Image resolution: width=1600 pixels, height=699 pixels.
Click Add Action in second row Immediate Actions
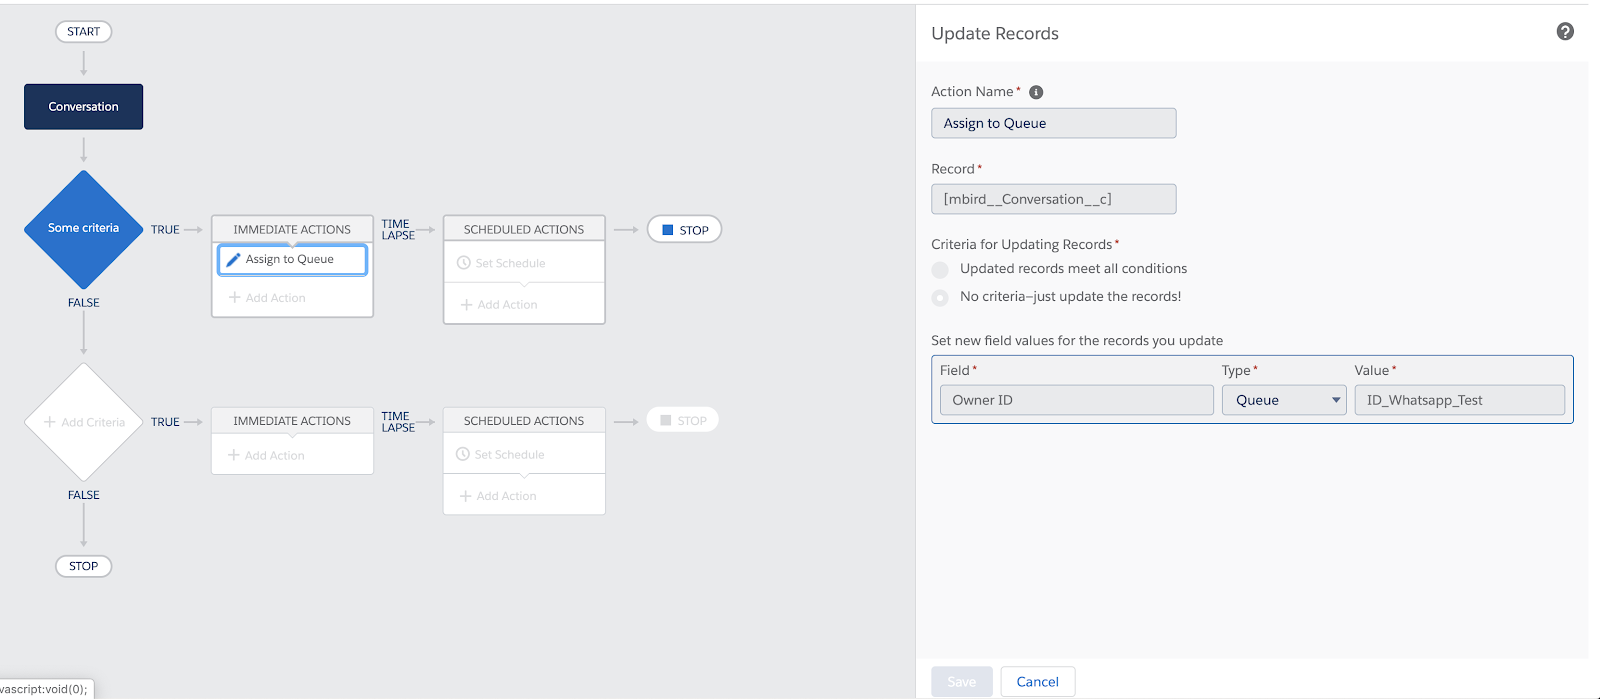coord(266,455)
